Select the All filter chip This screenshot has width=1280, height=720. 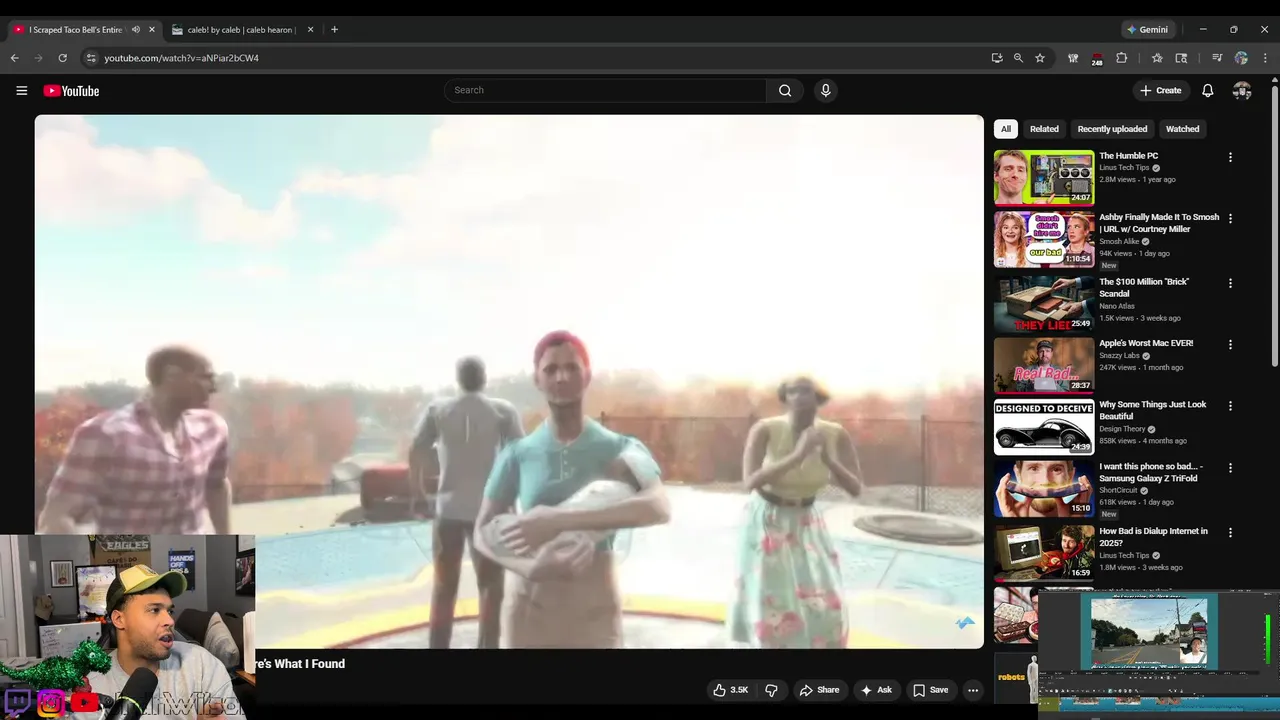pyautogui.click(x=1006, y=129)
